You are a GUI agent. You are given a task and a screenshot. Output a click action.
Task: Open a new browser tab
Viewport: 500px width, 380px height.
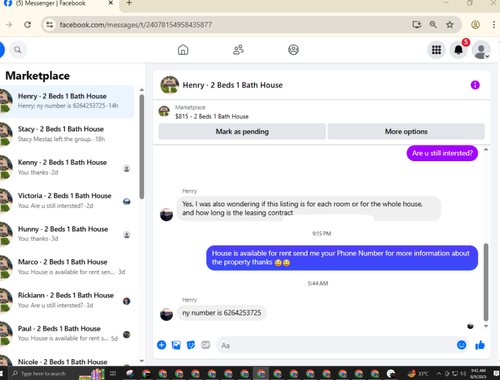pos(129,3)
